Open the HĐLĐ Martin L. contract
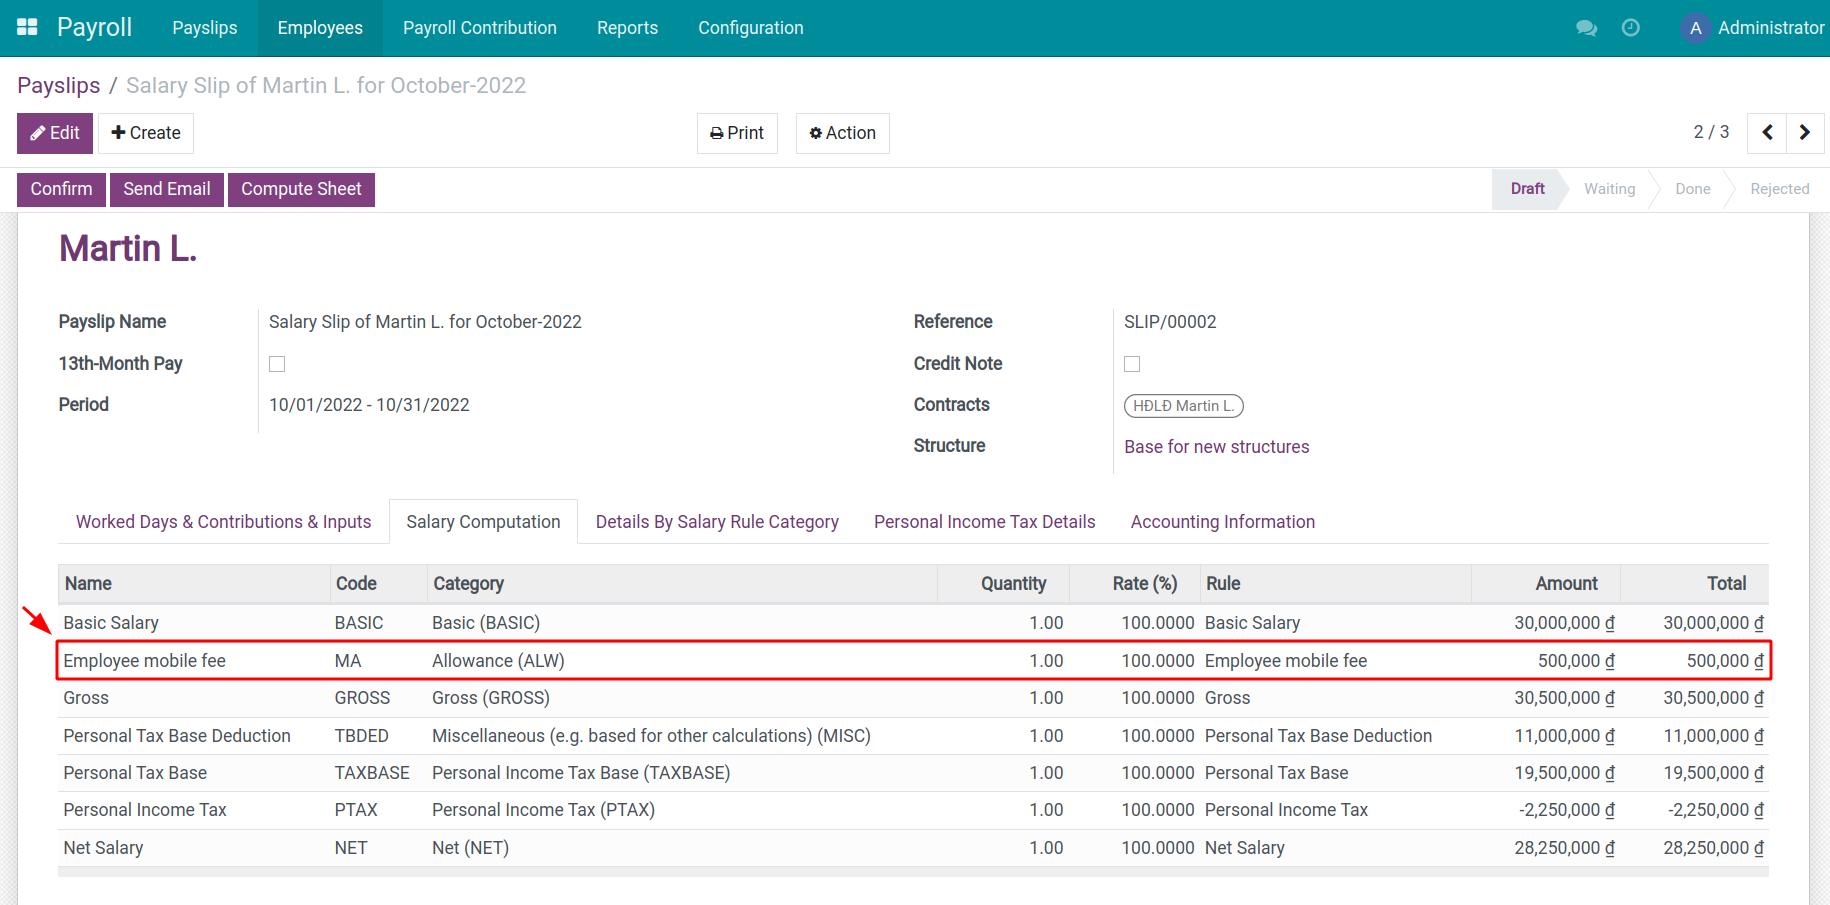 [1183, 405]
